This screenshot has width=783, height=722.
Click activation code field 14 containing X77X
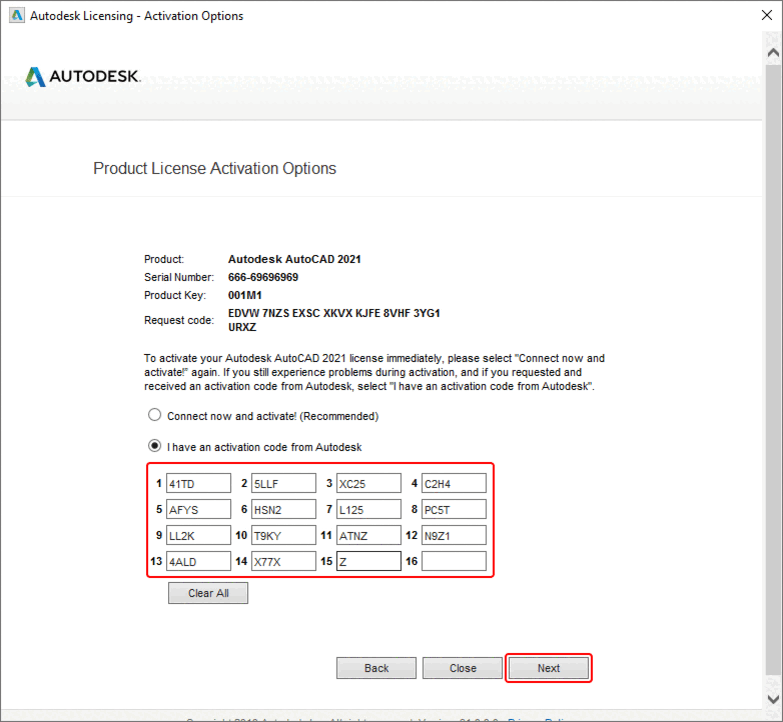click(284, 561)
